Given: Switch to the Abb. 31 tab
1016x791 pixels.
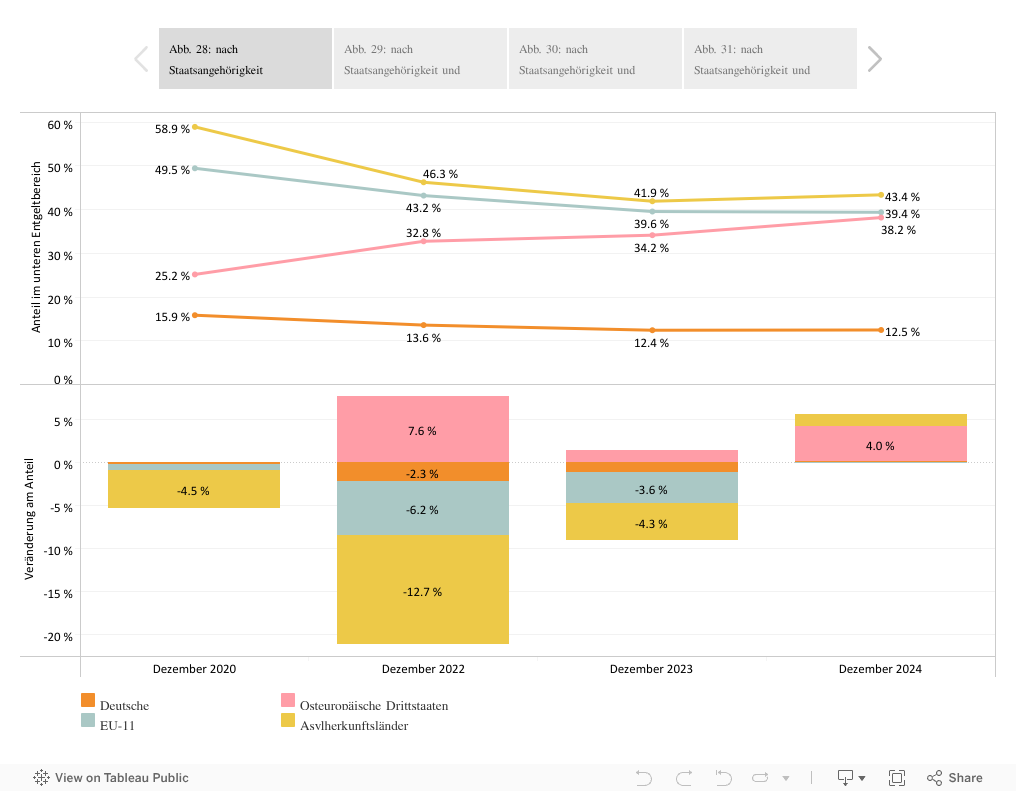Looking at the screenshot, I should point(770,59).
